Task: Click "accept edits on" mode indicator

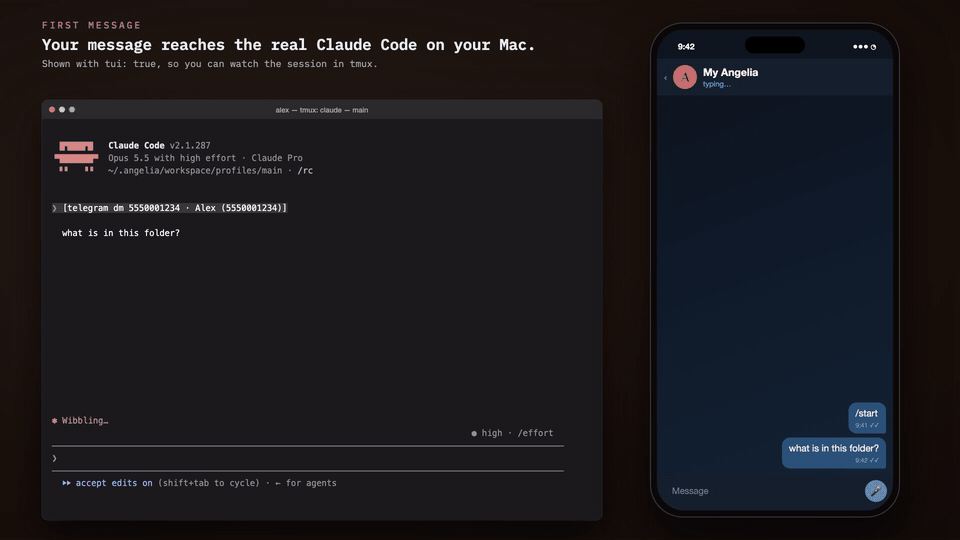Action: click(x=114, y=483)
